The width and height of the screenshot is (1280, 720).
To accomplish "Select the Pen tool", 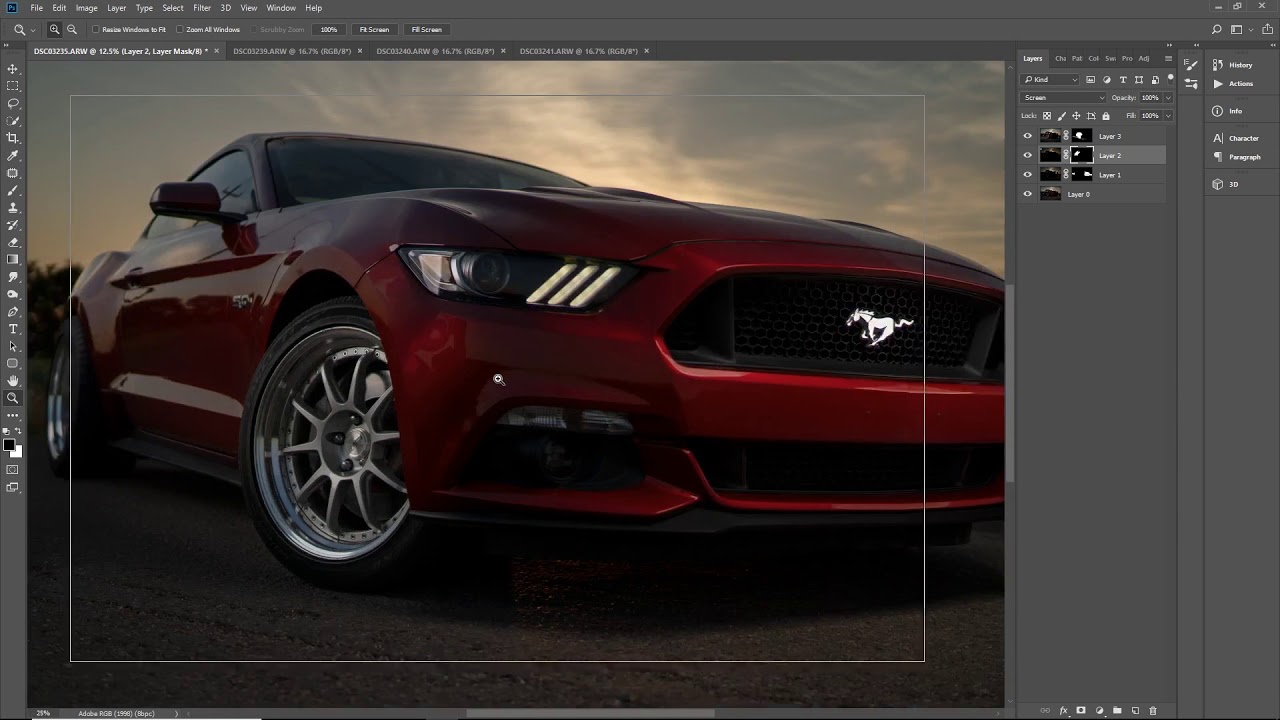I will [x=13, y=312].
